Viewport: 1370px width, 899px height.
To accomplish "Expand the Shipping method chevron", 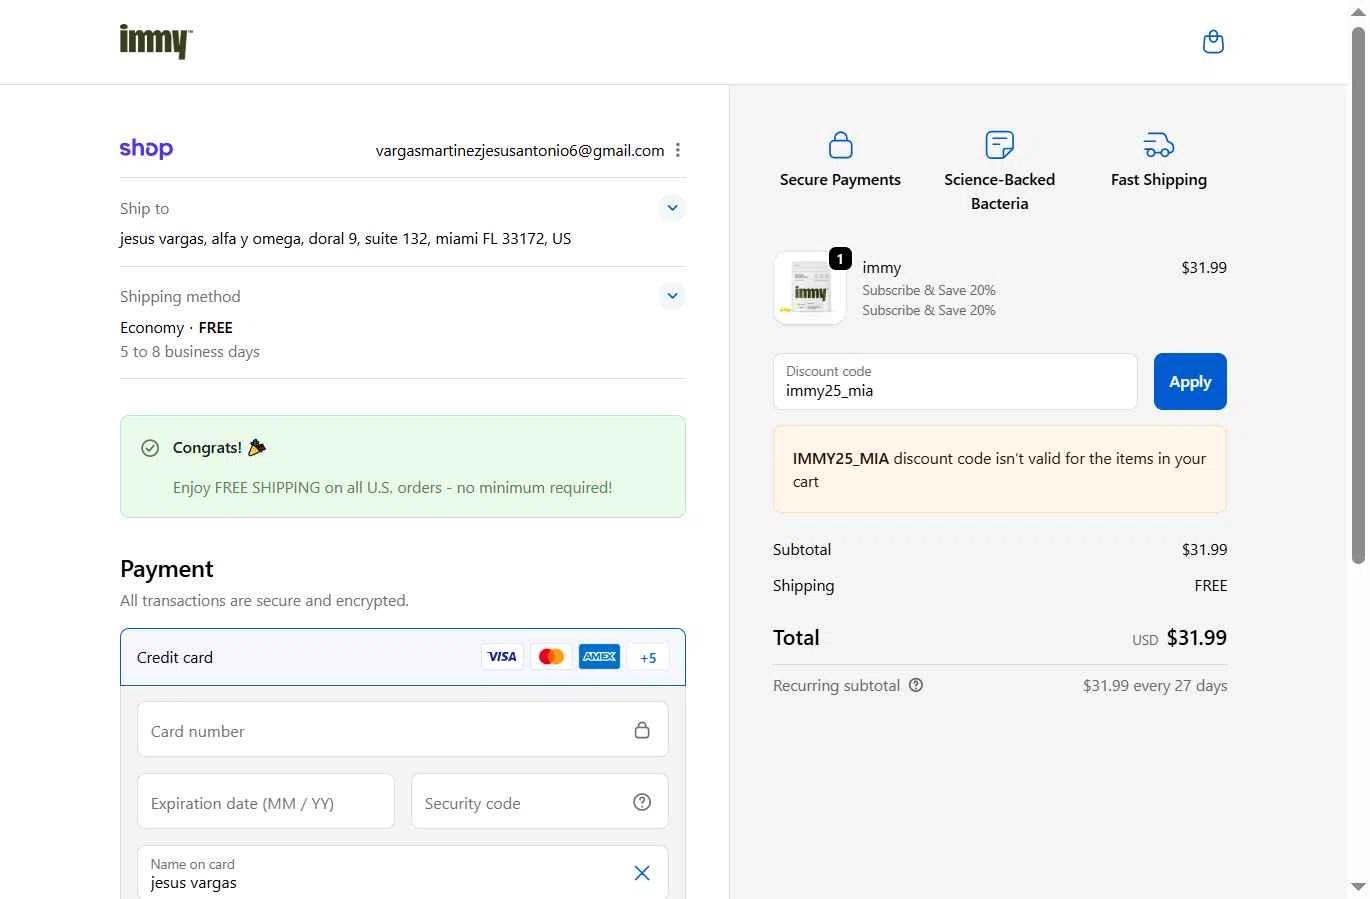I will click(672, 296).
